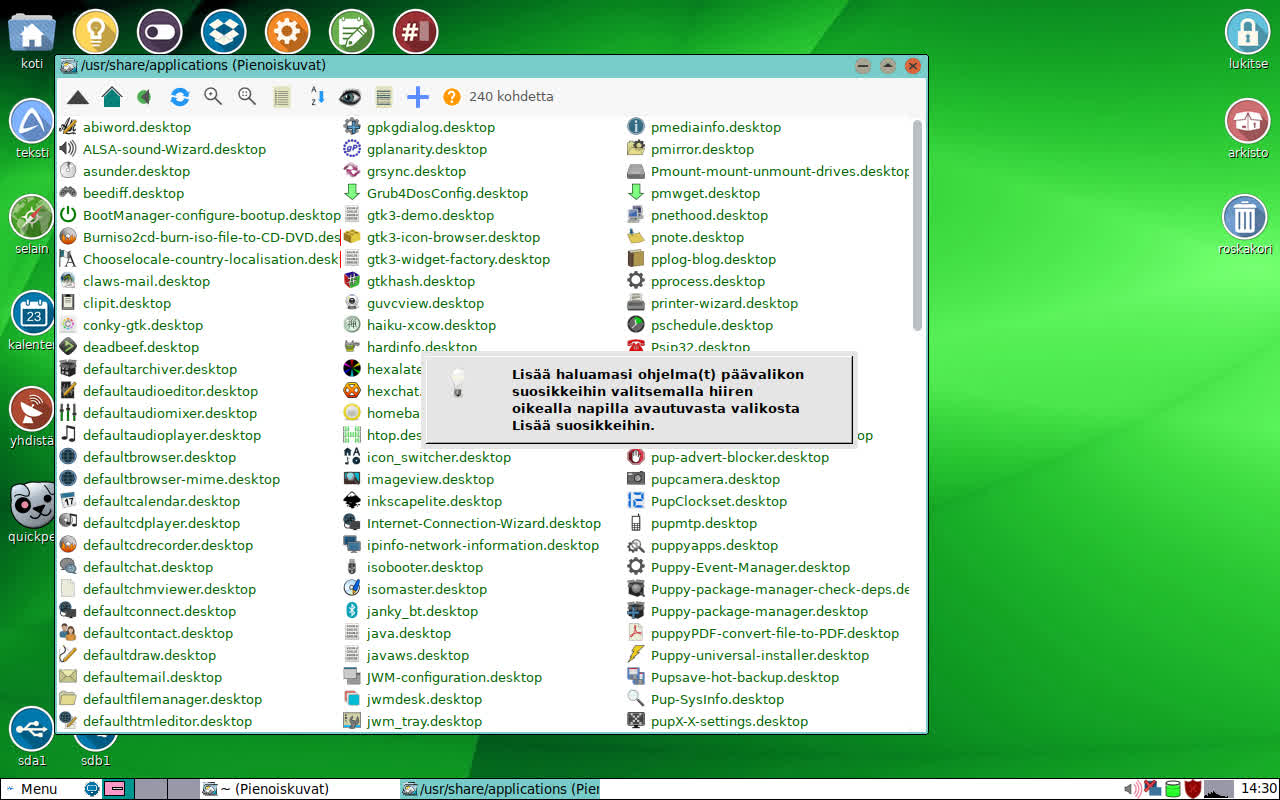Select pschedule.desktop clock icon
The width and height of the screenshot is (1280, 800).
tap(636, 325)
